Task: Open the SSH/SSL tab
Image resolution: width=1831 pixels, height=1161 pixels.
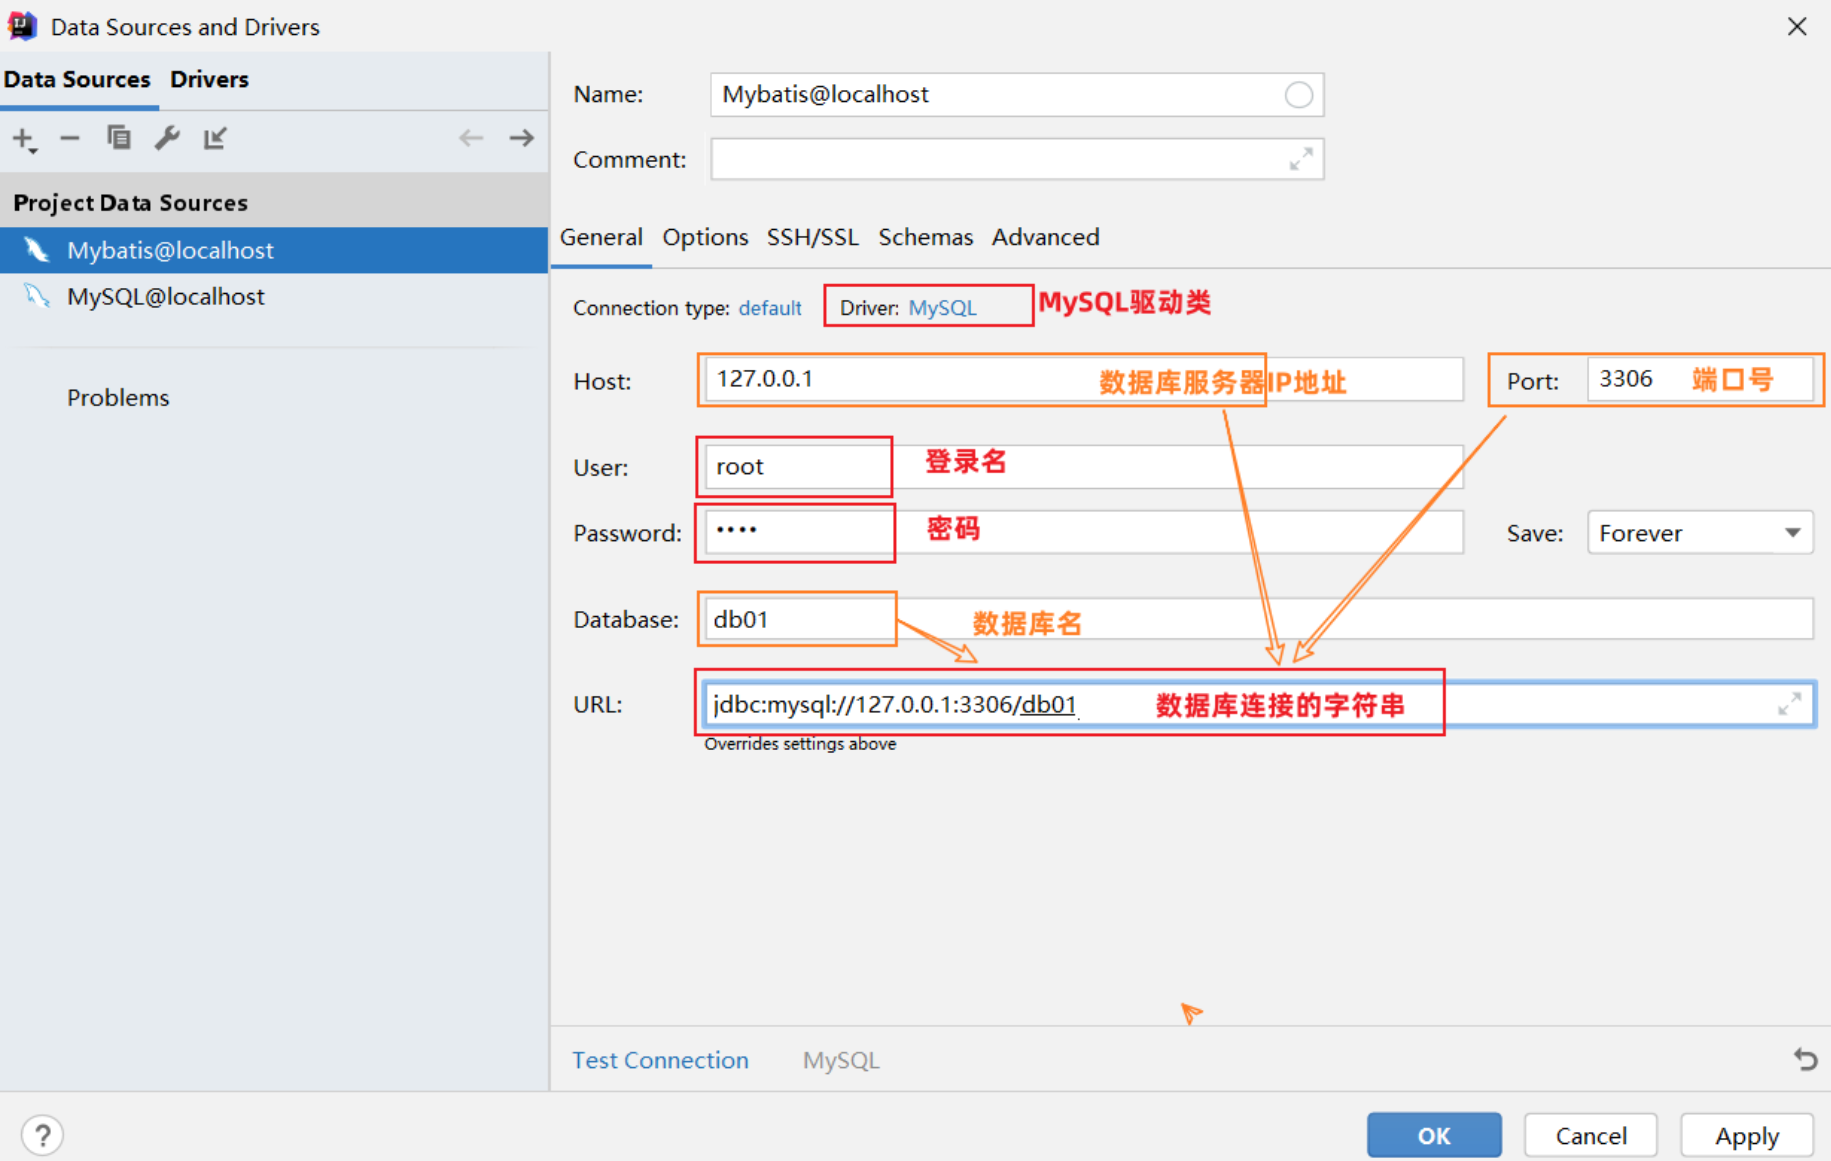Action: (812, 237)
